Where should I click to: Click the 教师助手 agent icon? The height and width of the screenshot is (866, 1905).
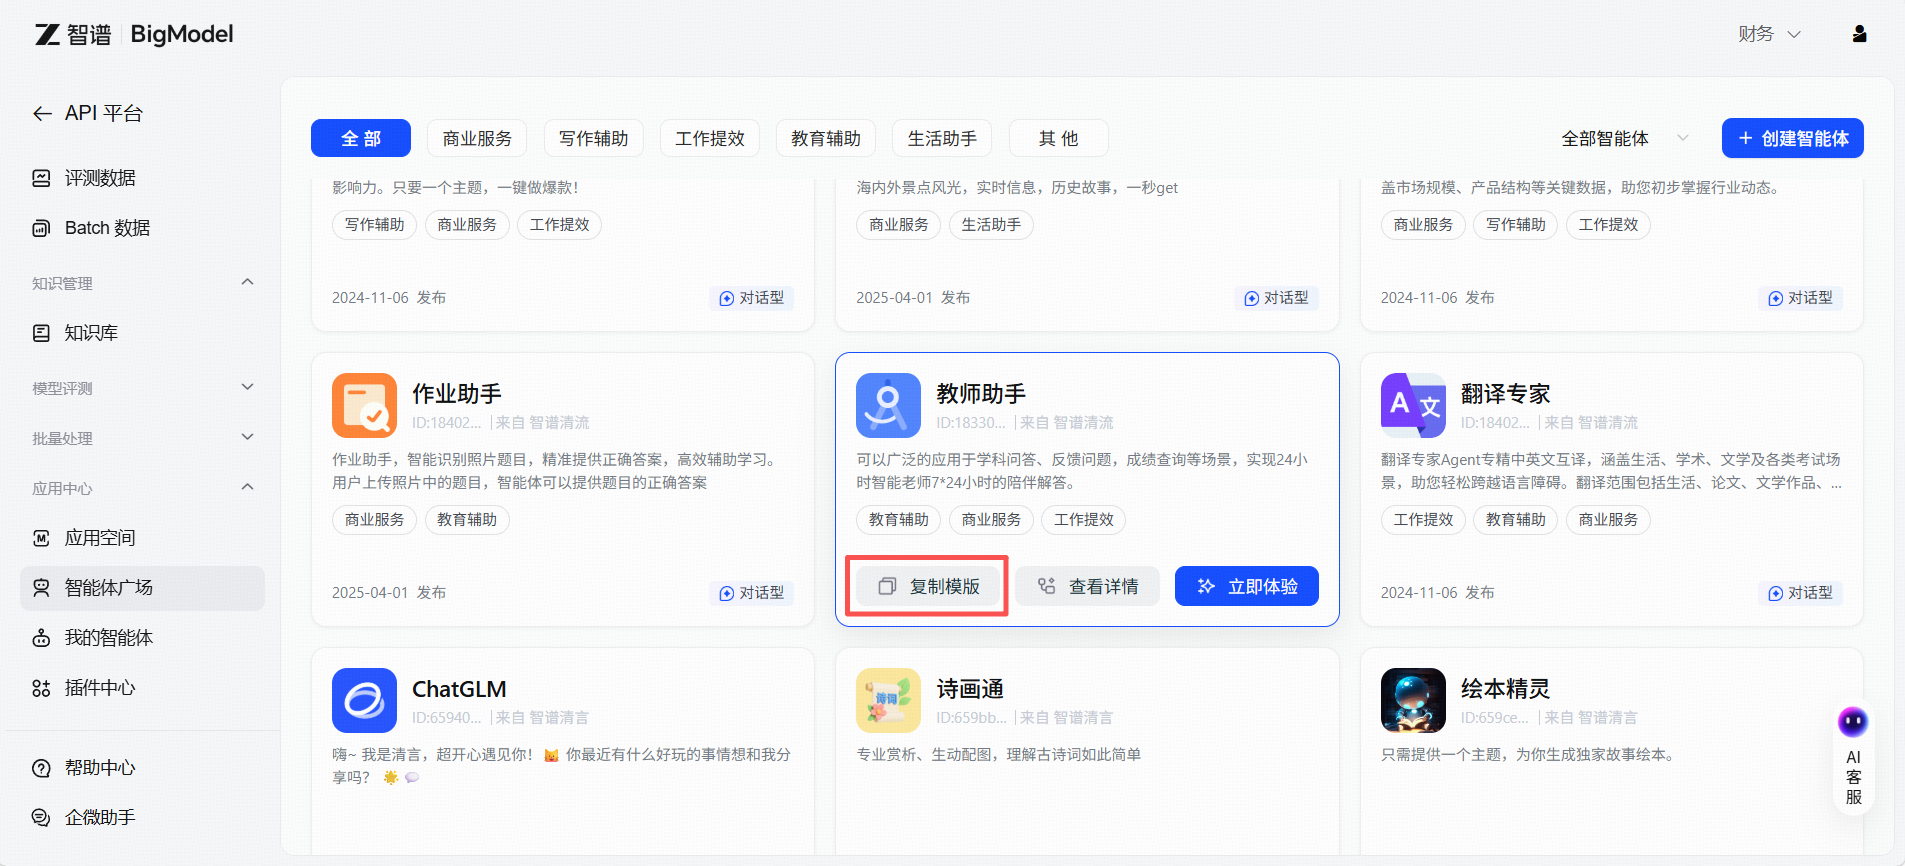888,405
